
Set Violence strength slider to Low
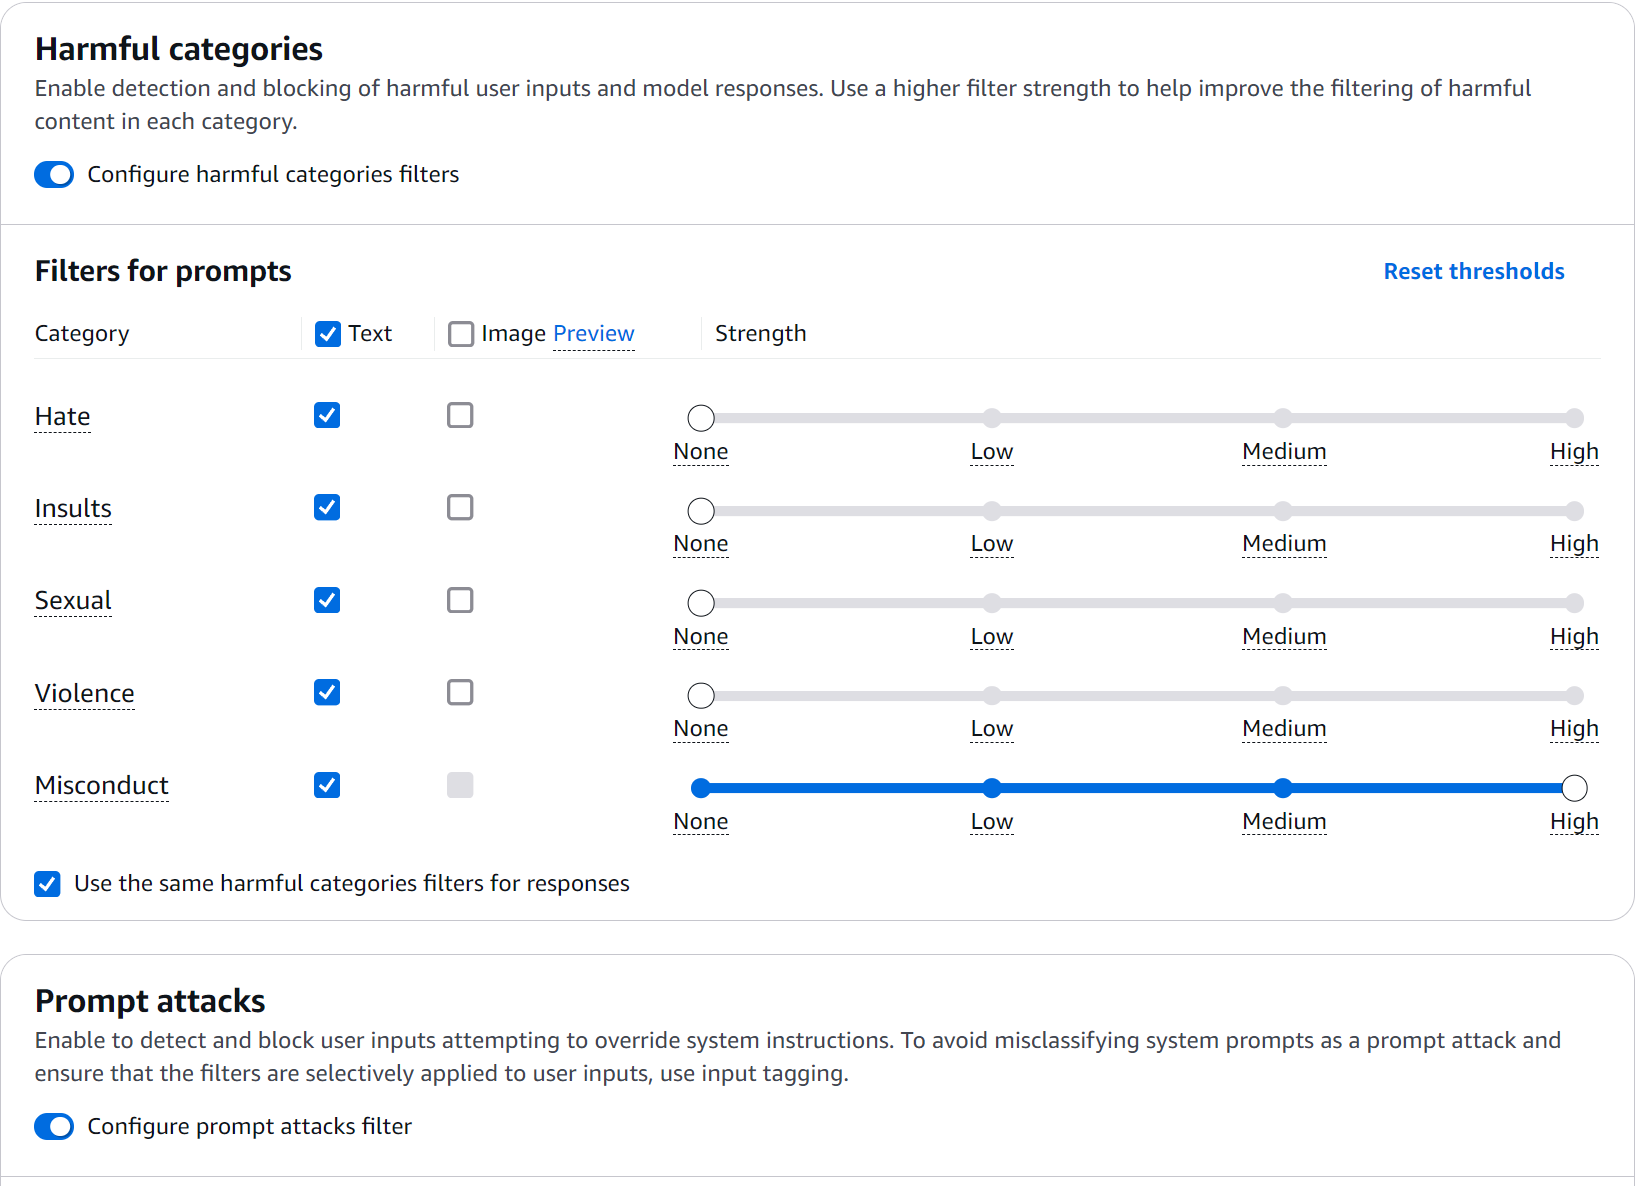point(991,695)
